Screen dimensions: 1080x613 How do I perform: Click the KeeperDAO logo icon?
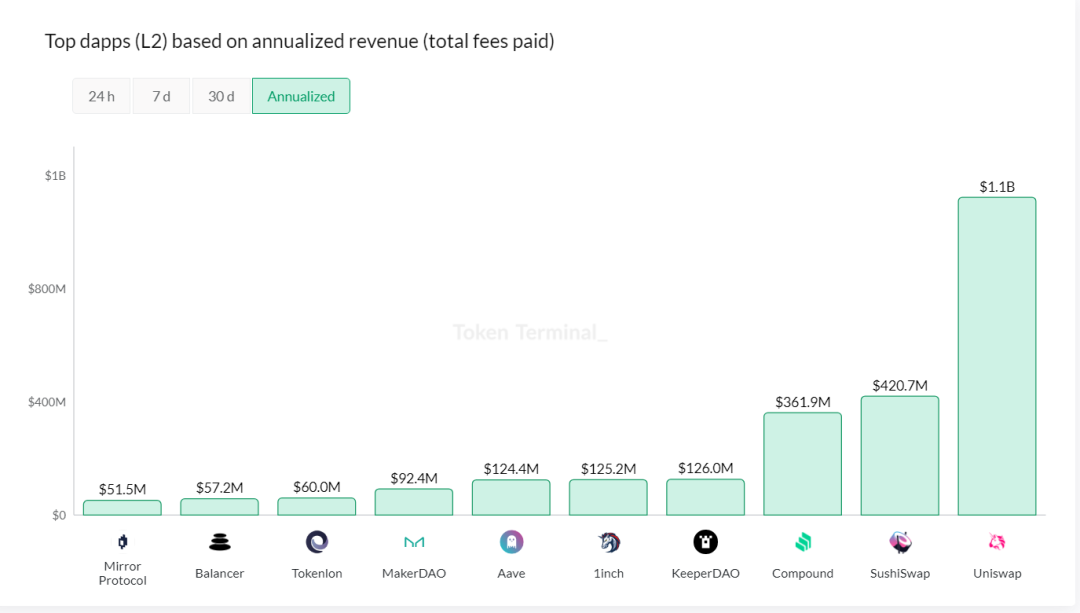coord(706,542)
